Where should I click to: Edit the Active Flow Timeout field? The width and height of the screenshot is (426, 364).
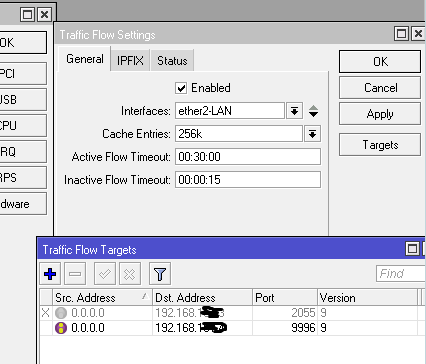[248, 157]
